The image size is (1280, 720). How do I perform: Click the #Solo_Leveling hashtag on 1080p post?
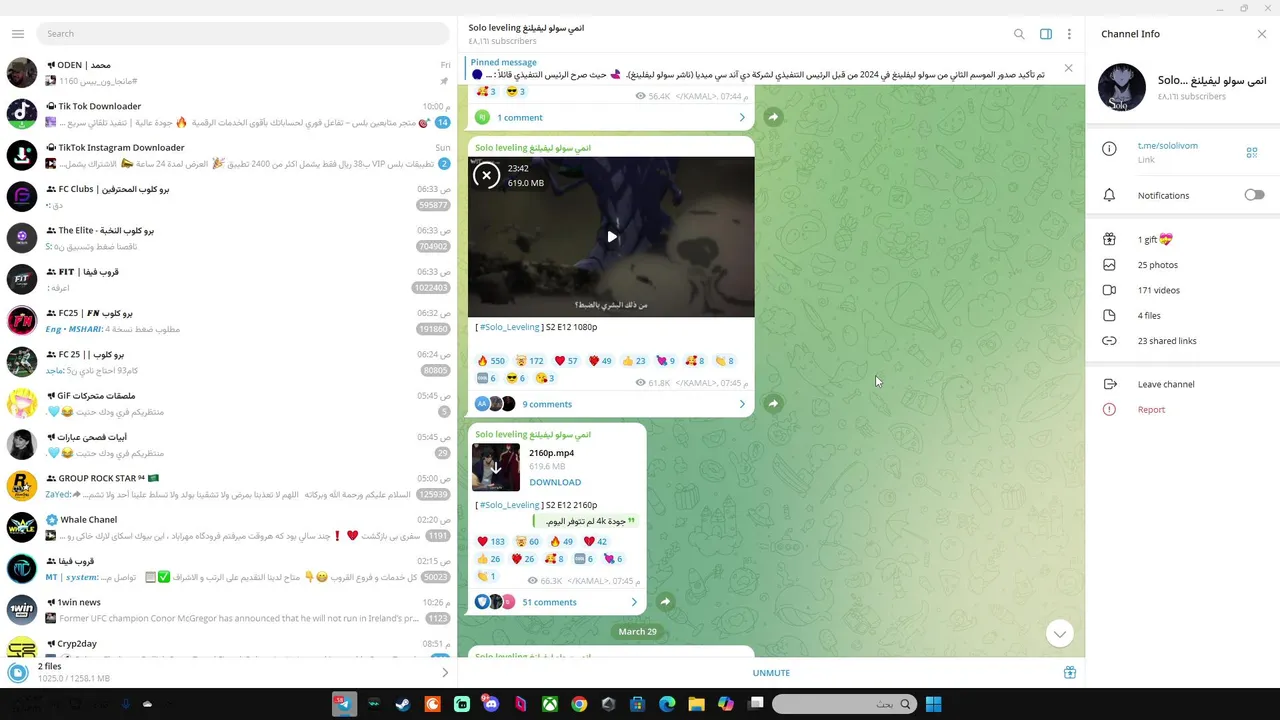tap(509, 327)
